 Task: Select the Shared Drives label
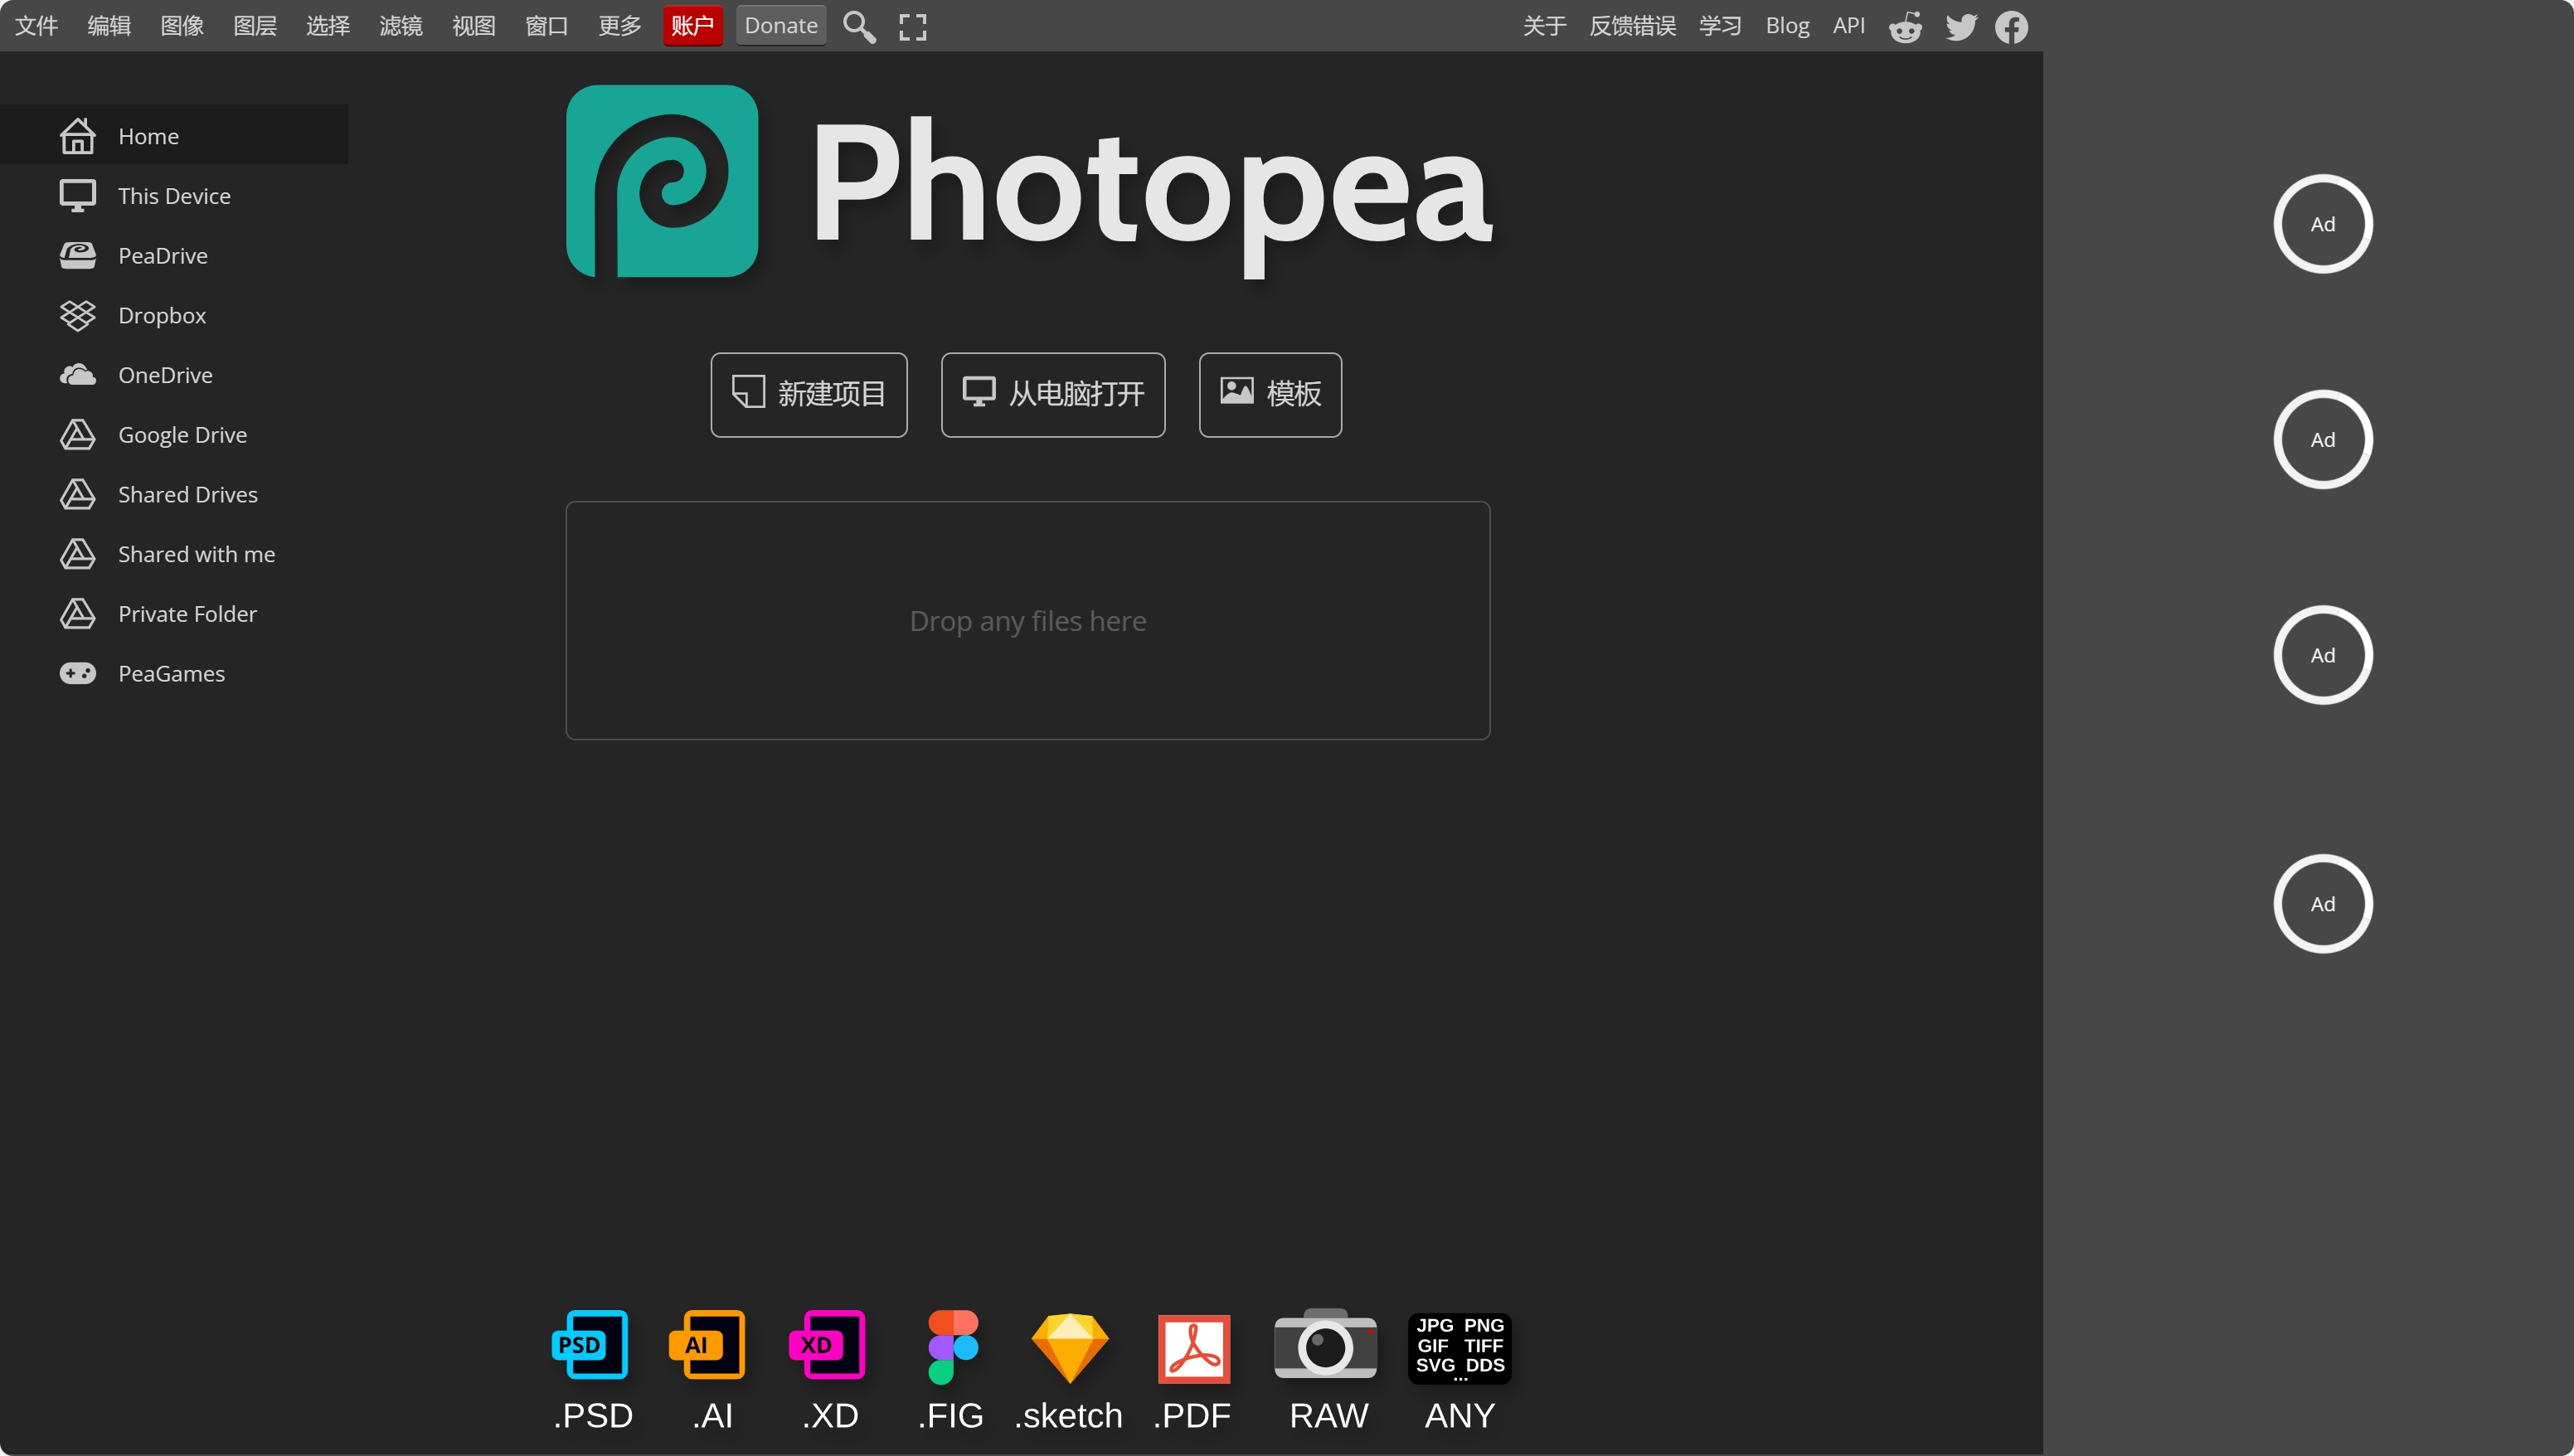tap(187, 495)
